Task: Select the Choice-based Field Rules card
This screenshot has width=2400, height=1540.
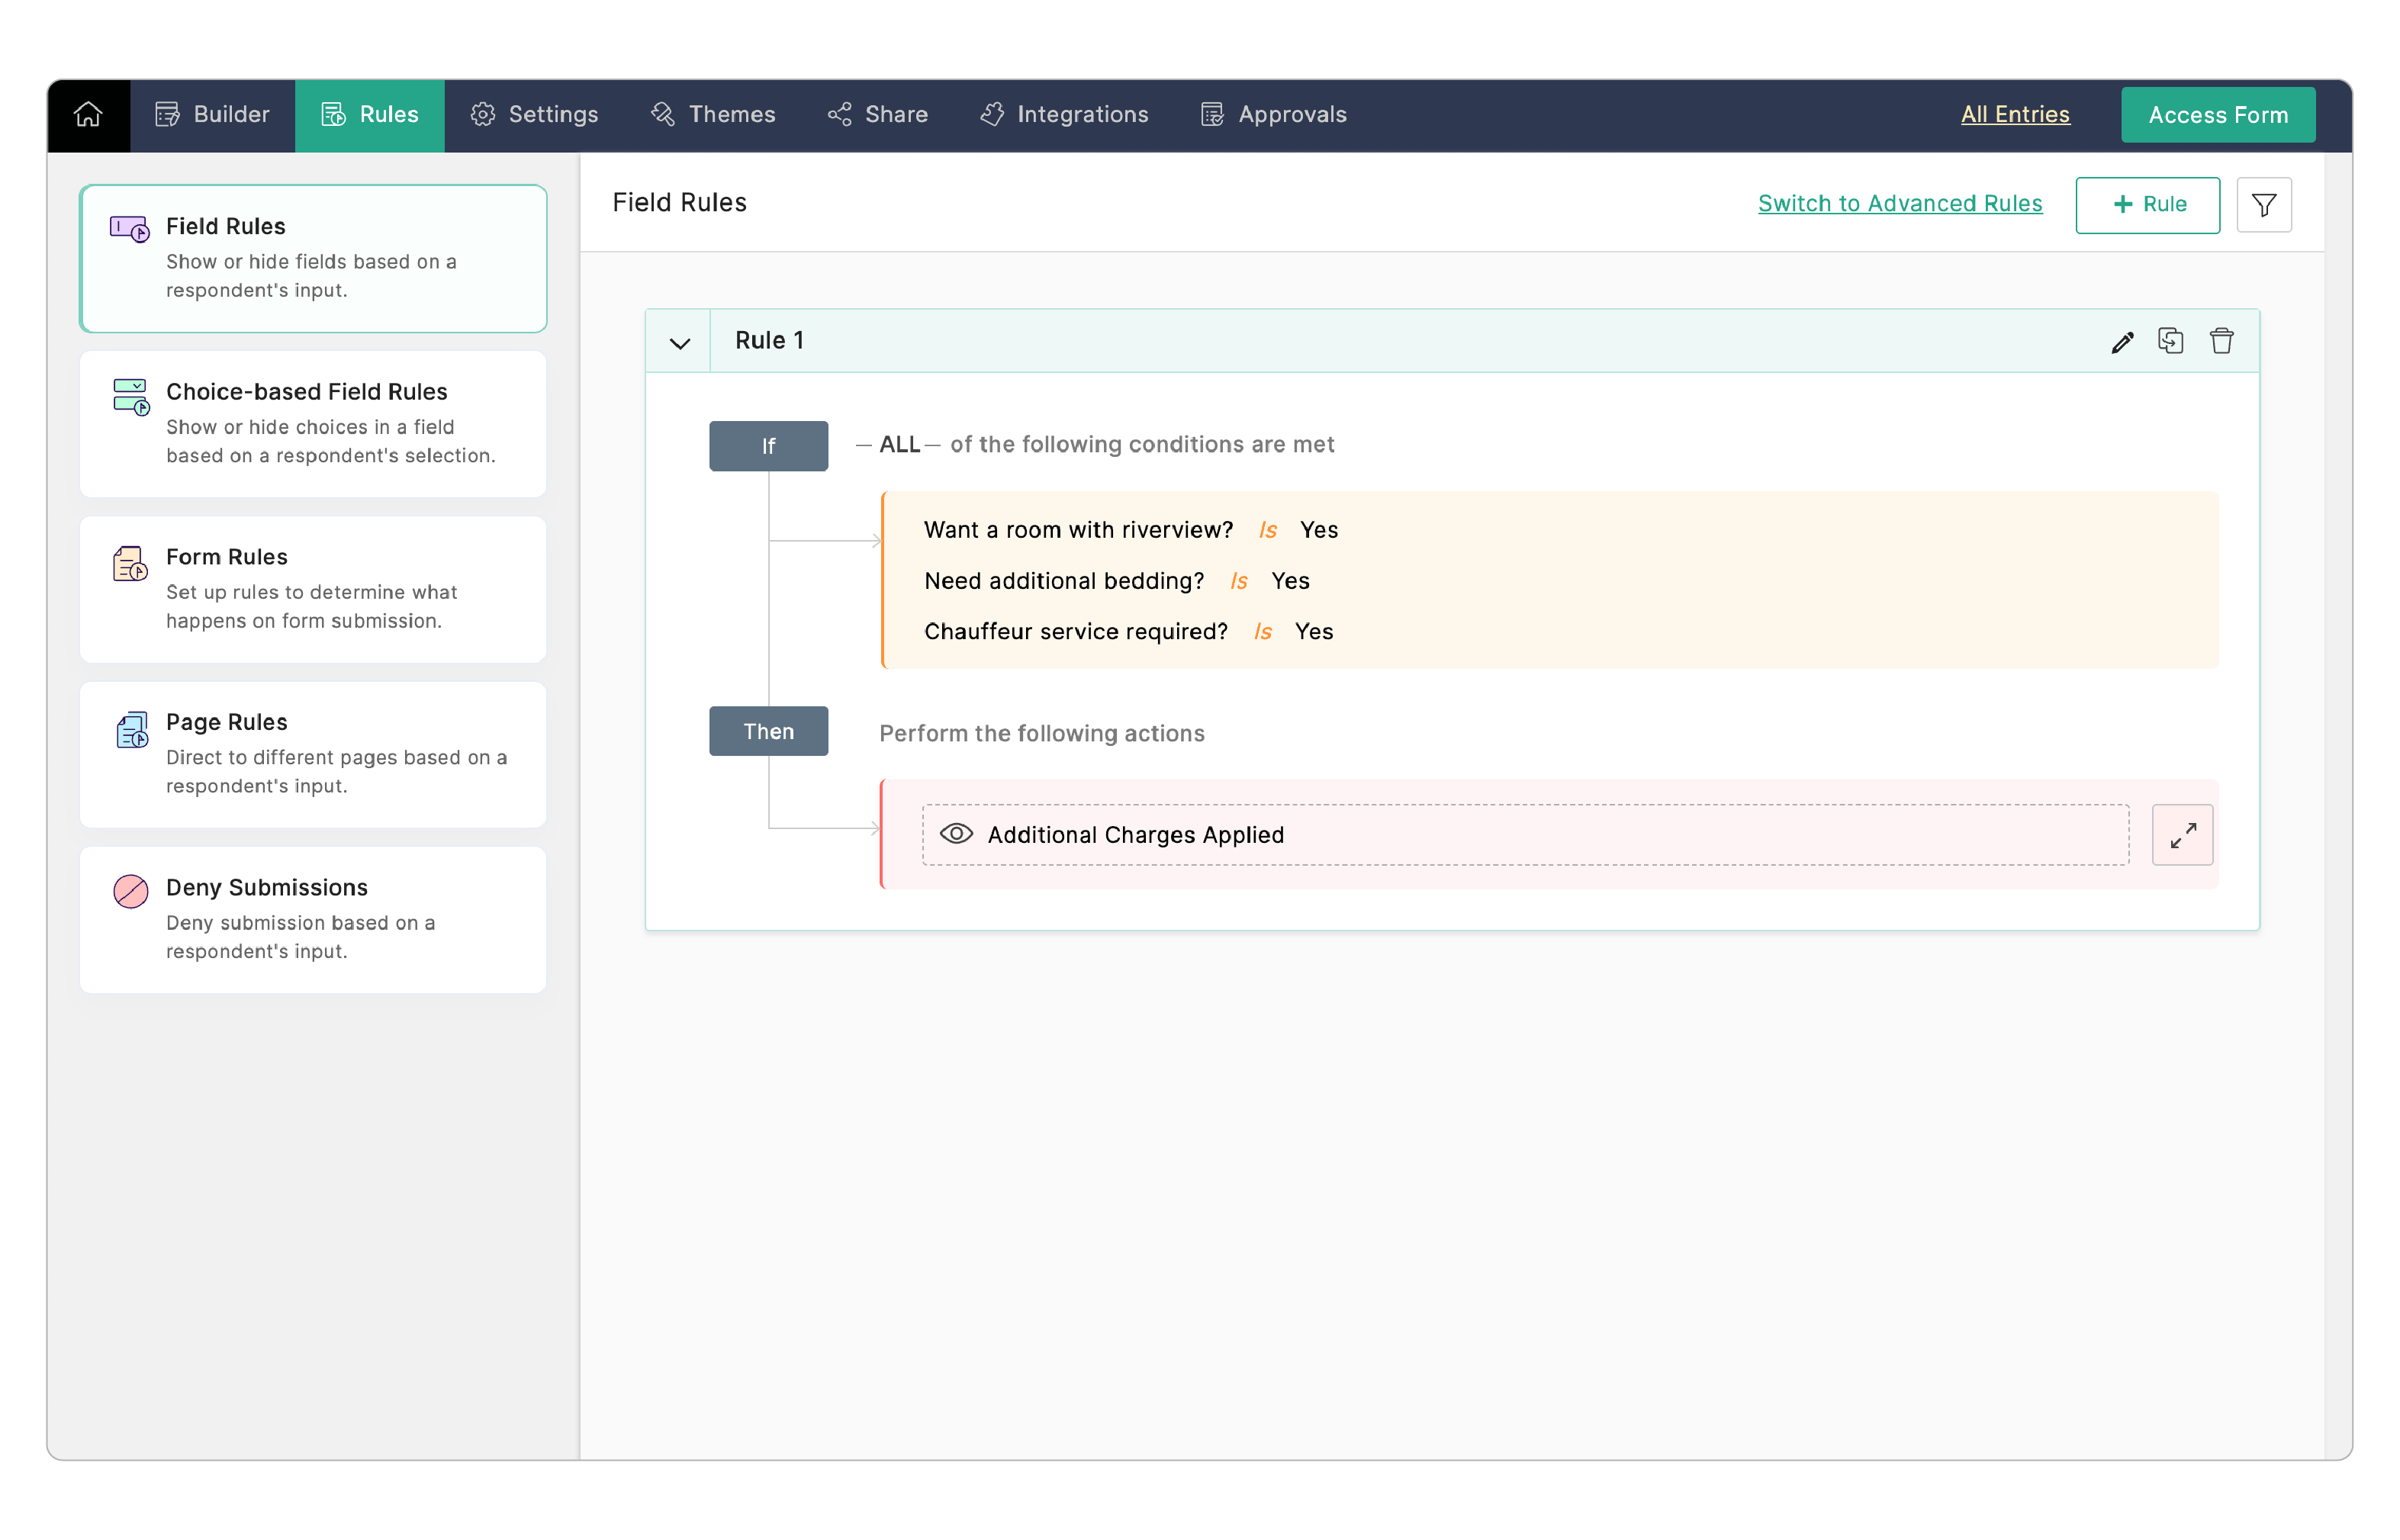Action: coord(313,424)
